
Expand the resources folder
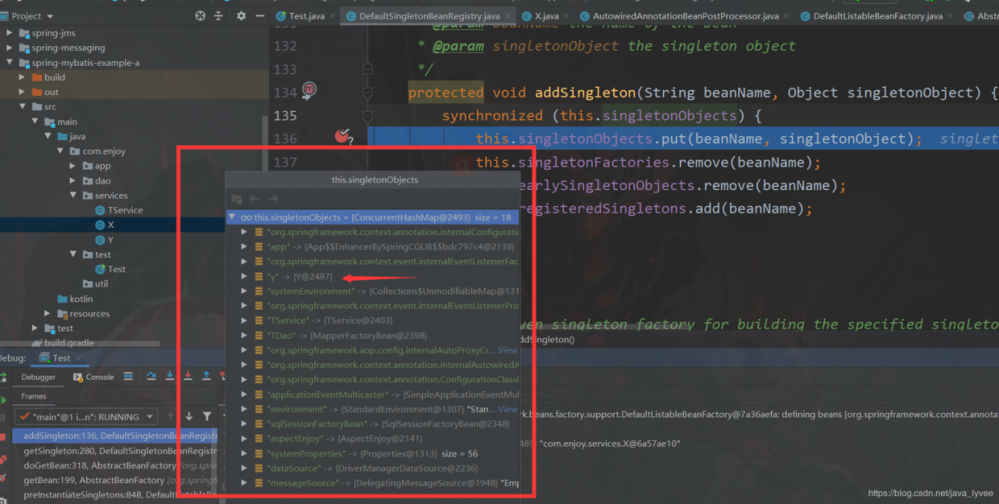(47, 313)
